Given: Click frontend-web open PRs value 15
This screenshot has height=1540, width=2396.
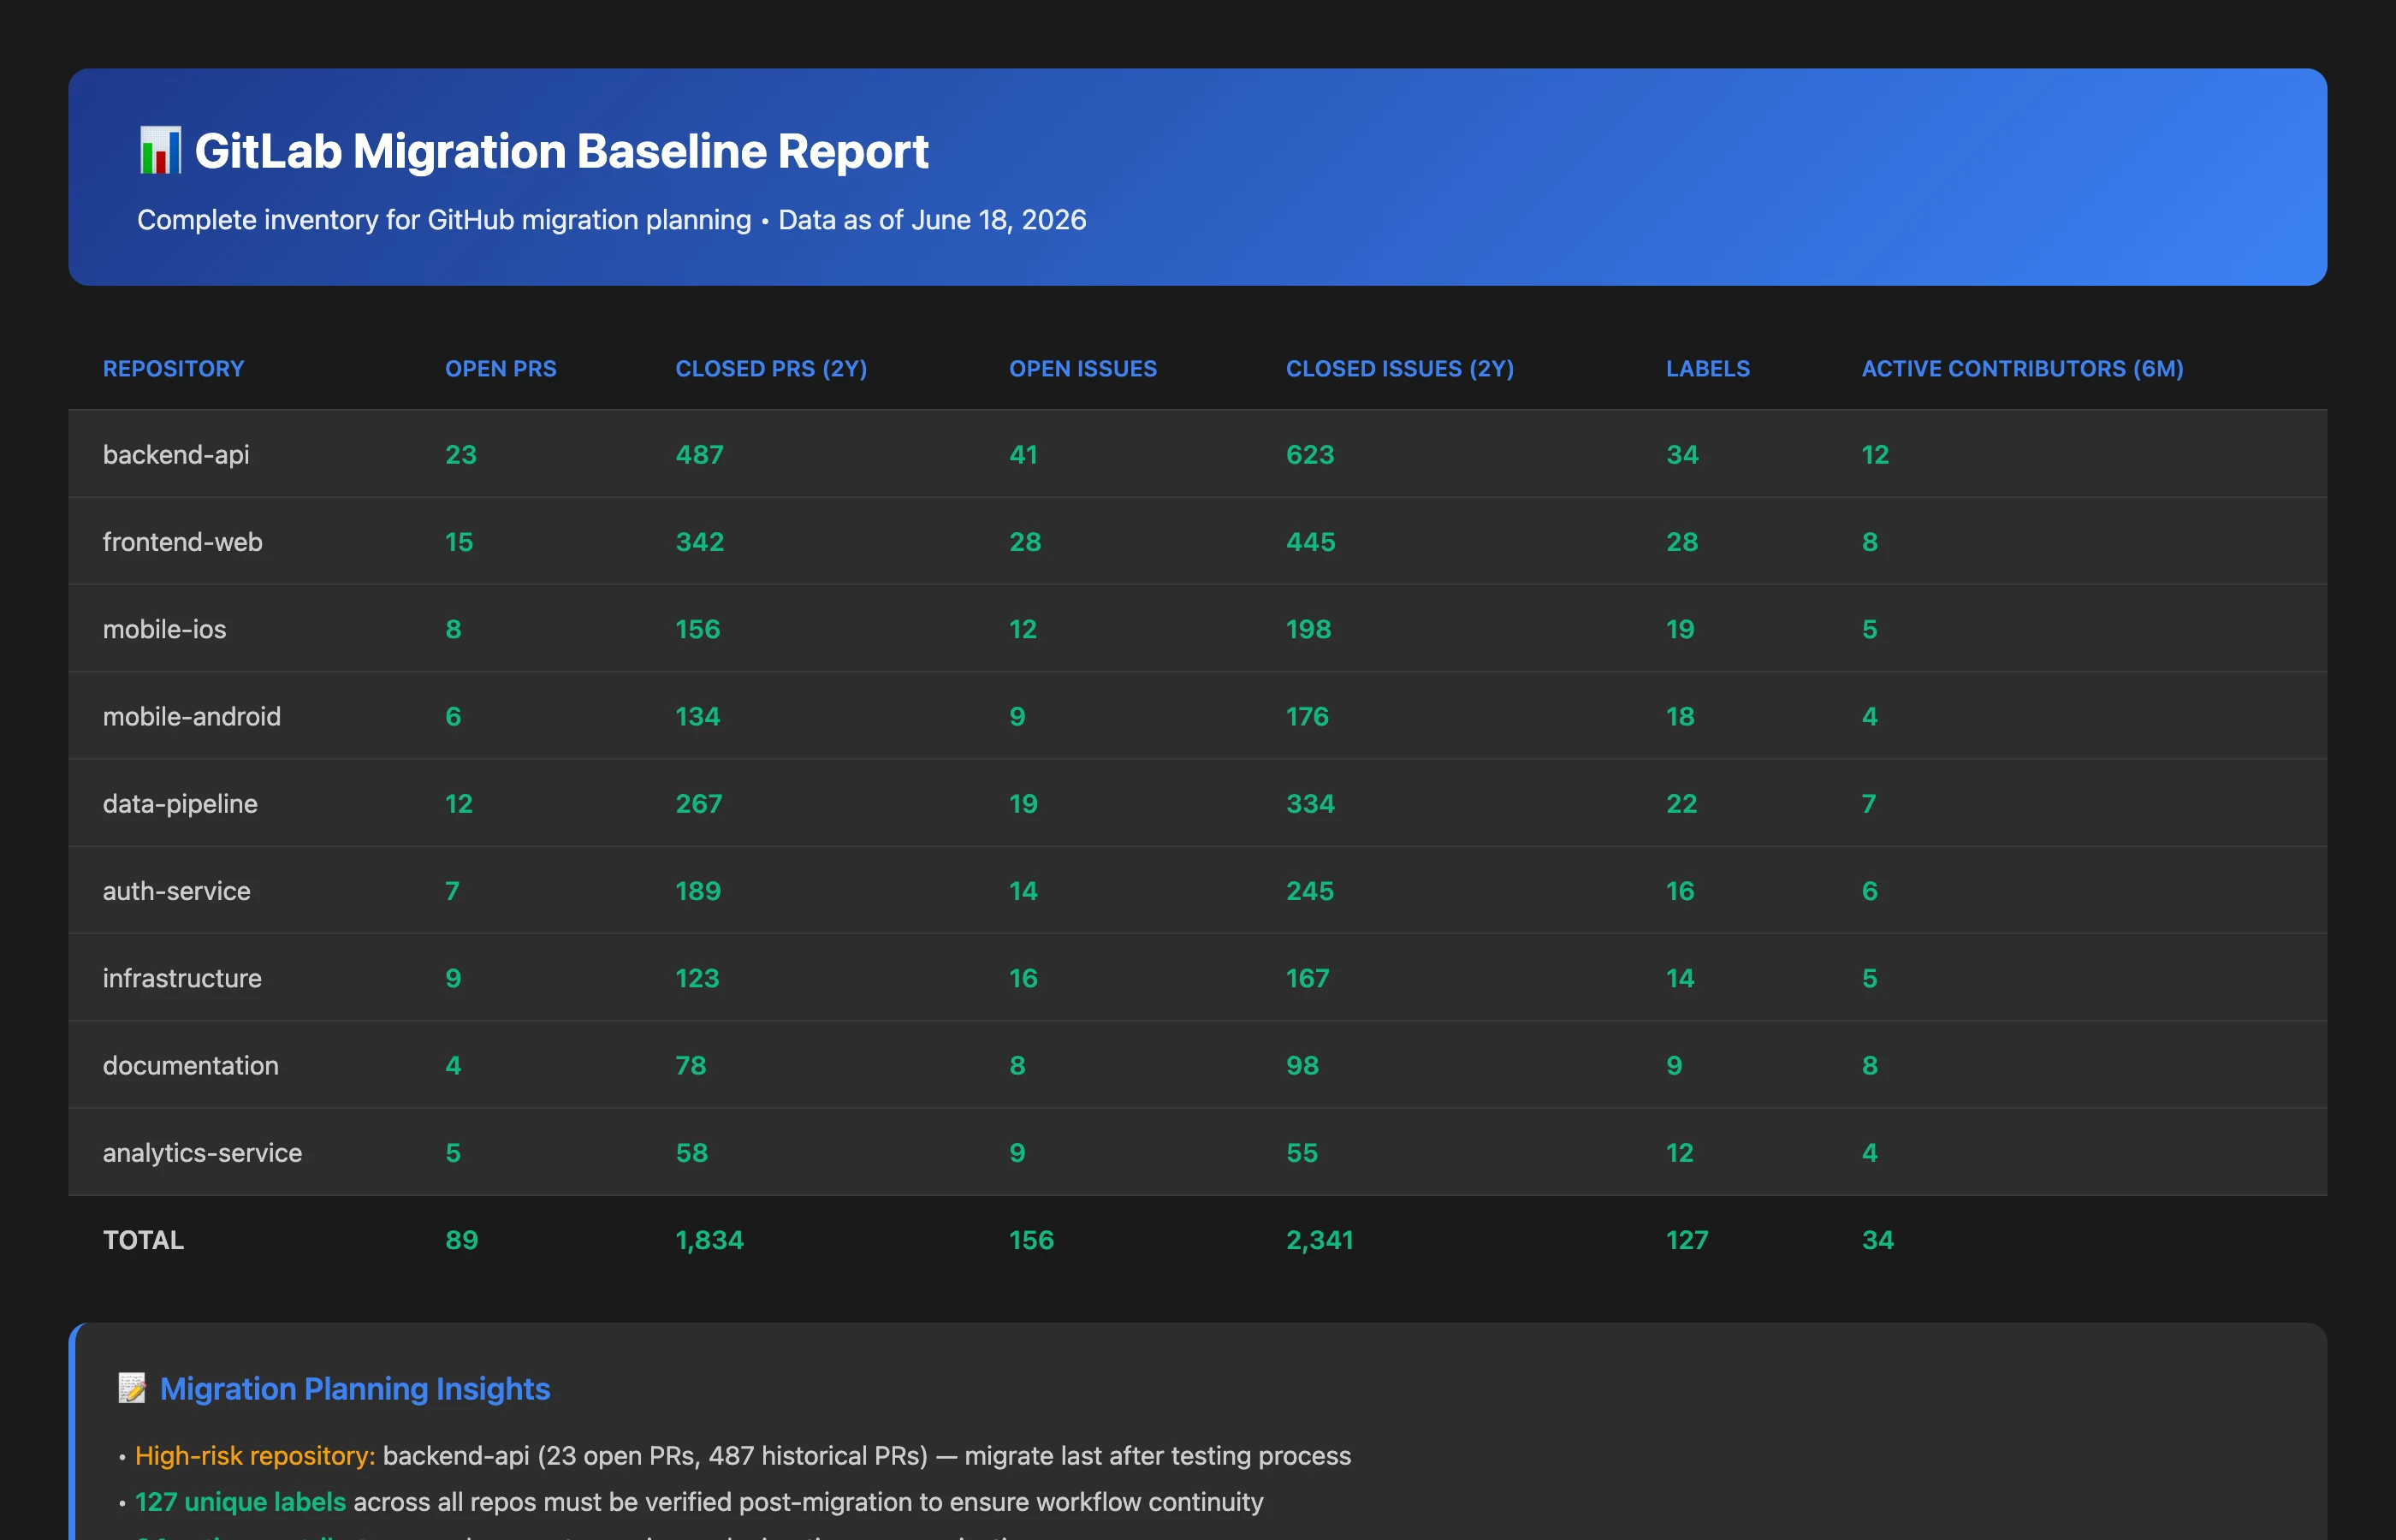Looking at the screenshot, I should 459,542.
